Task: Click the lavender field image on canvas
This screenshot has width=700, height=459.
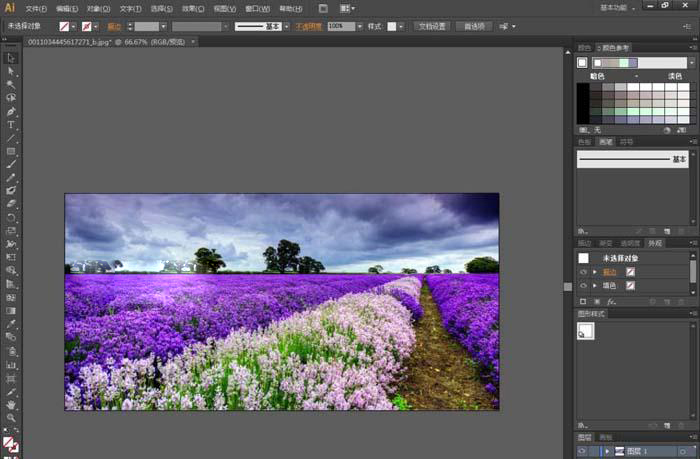Action: coord(281,301)
